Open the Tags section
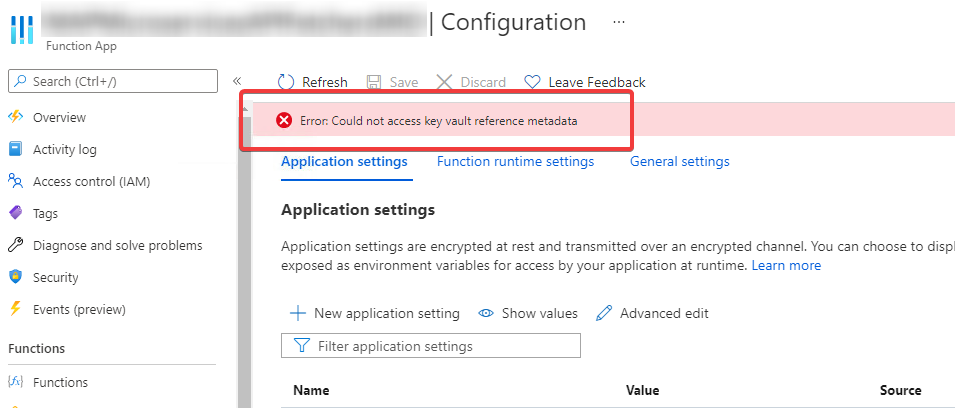The height and width of the screenshot is (408, 955). (45, 214)
